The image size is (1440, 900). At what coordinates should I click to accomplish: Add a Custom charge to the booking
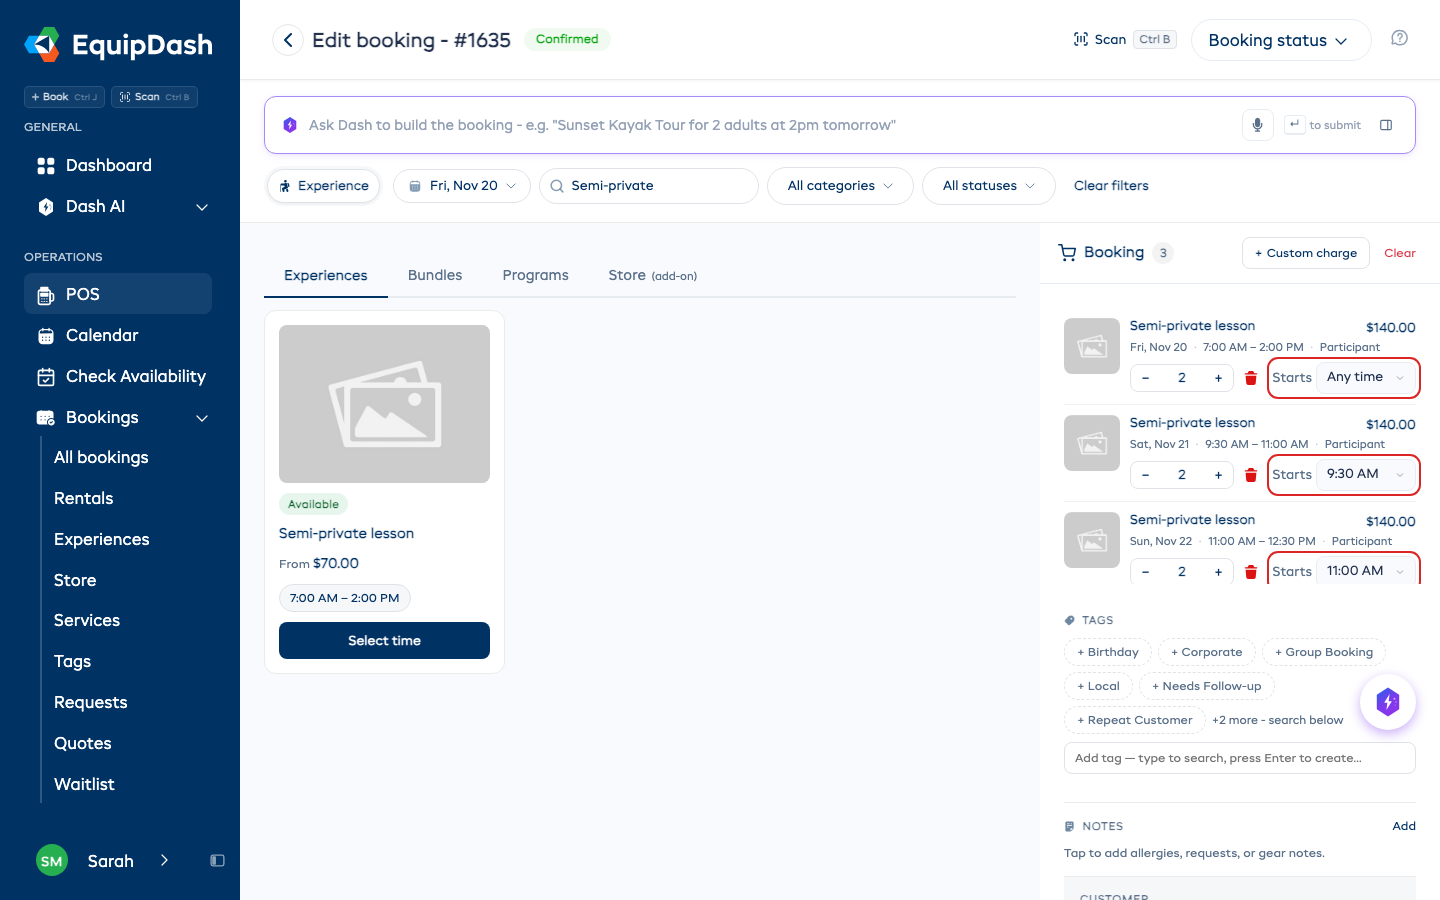1305,253
